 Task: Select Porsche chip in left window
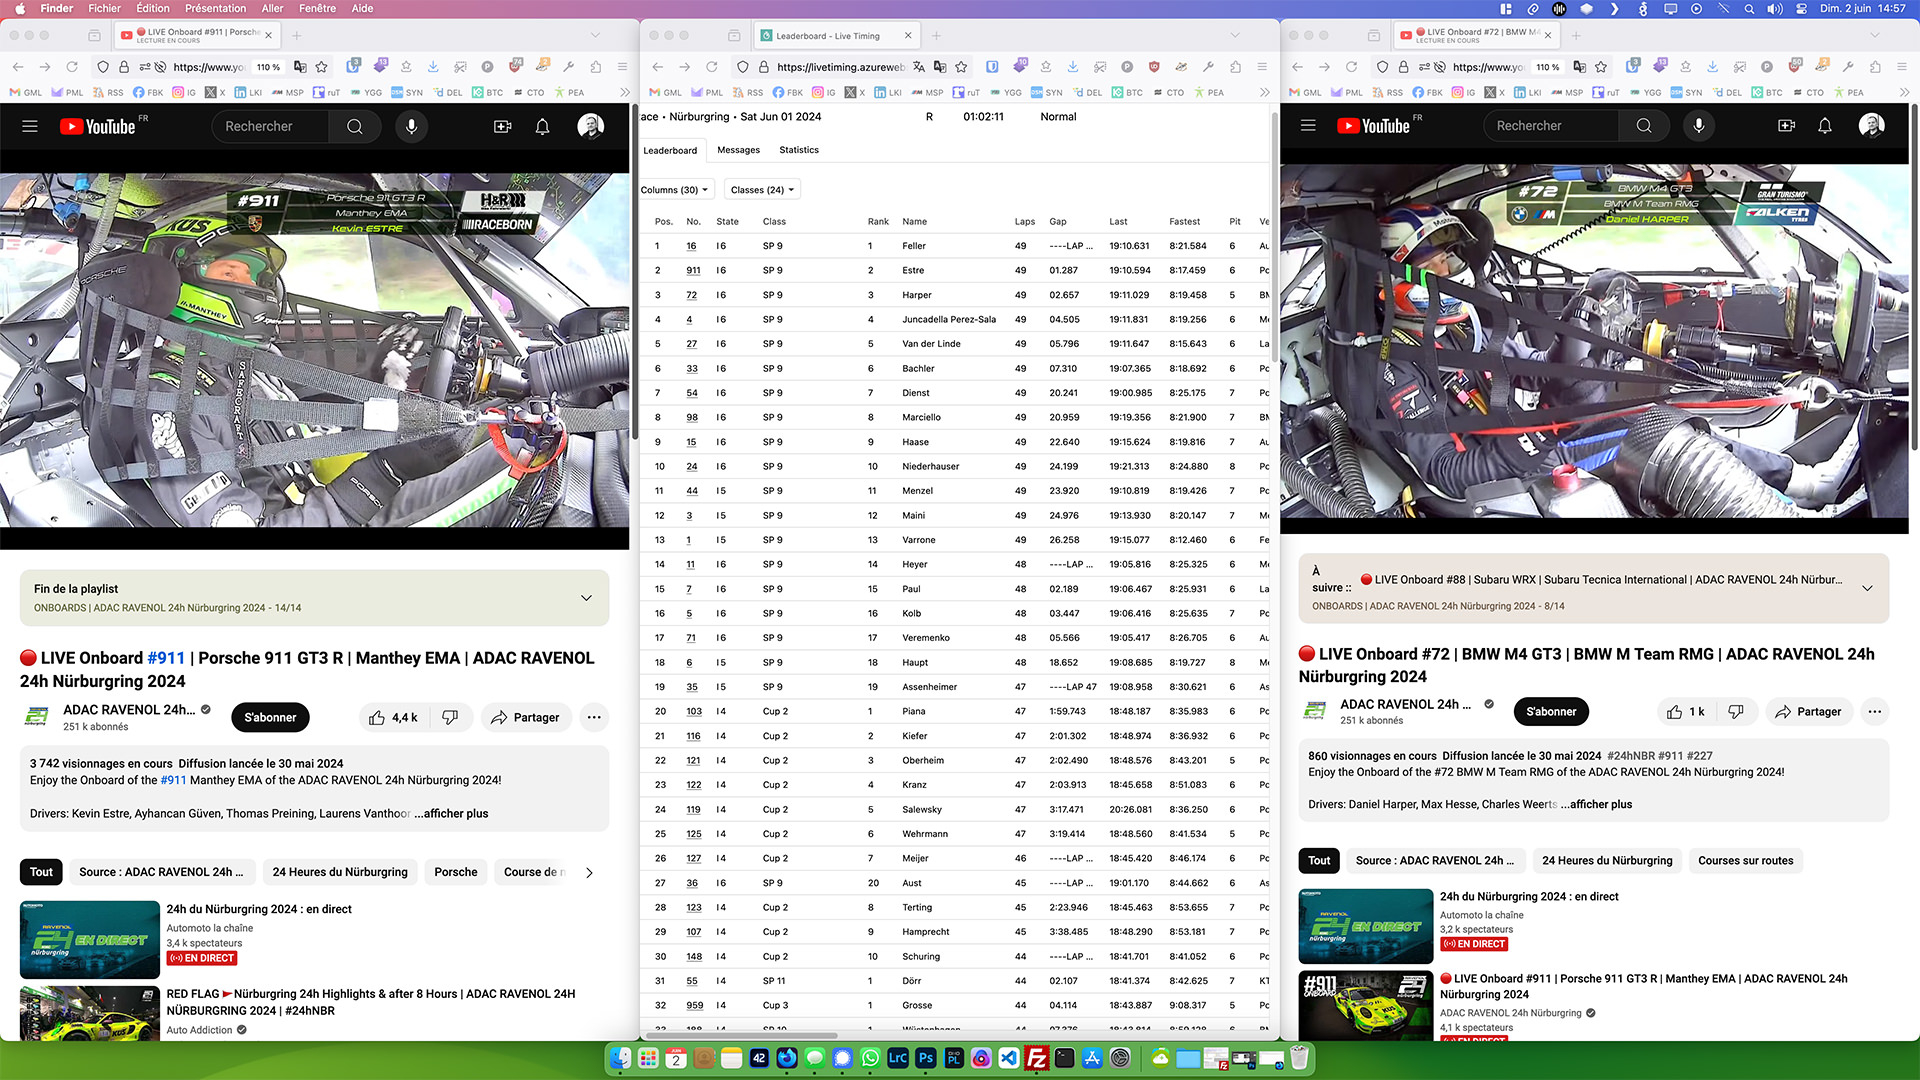tap(456, 873)
